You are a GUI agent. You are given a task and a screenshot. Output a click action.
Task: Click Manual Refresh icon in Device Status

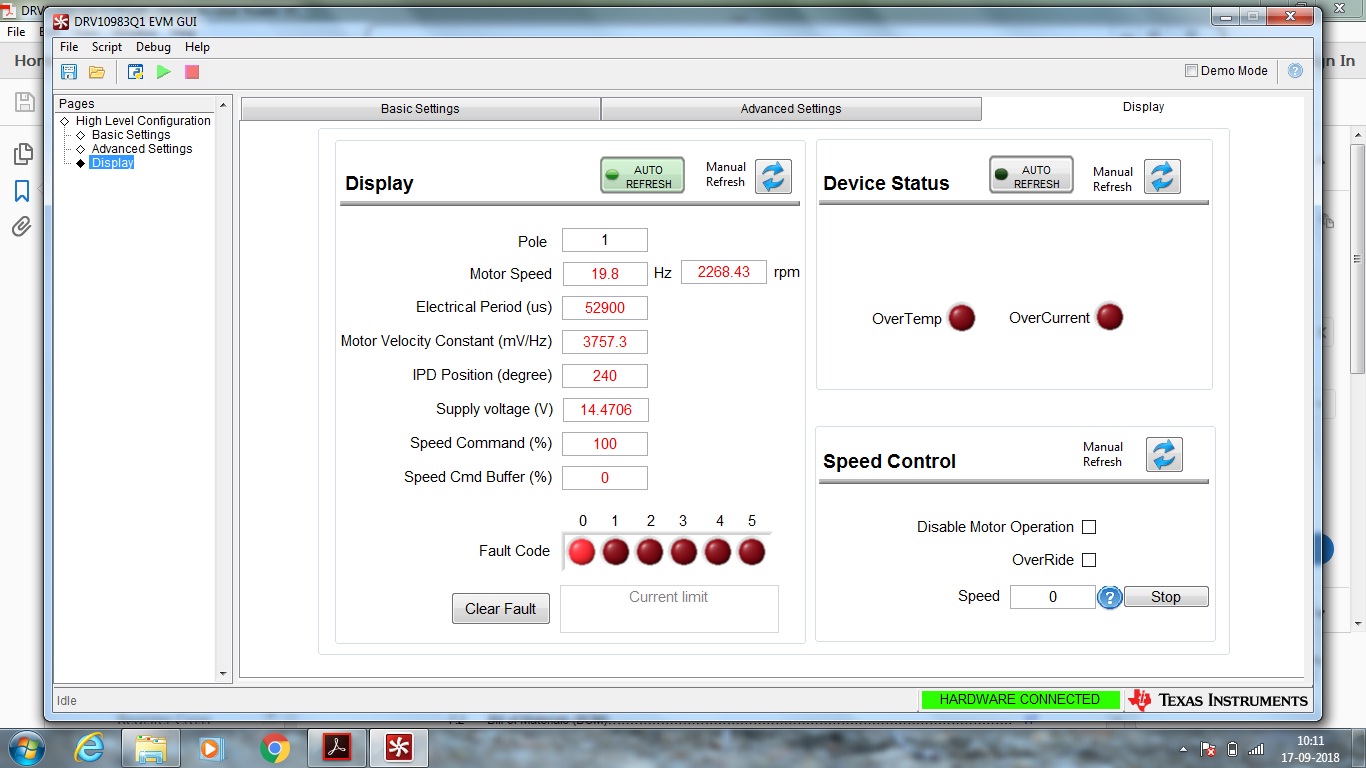coord(1162,177)
